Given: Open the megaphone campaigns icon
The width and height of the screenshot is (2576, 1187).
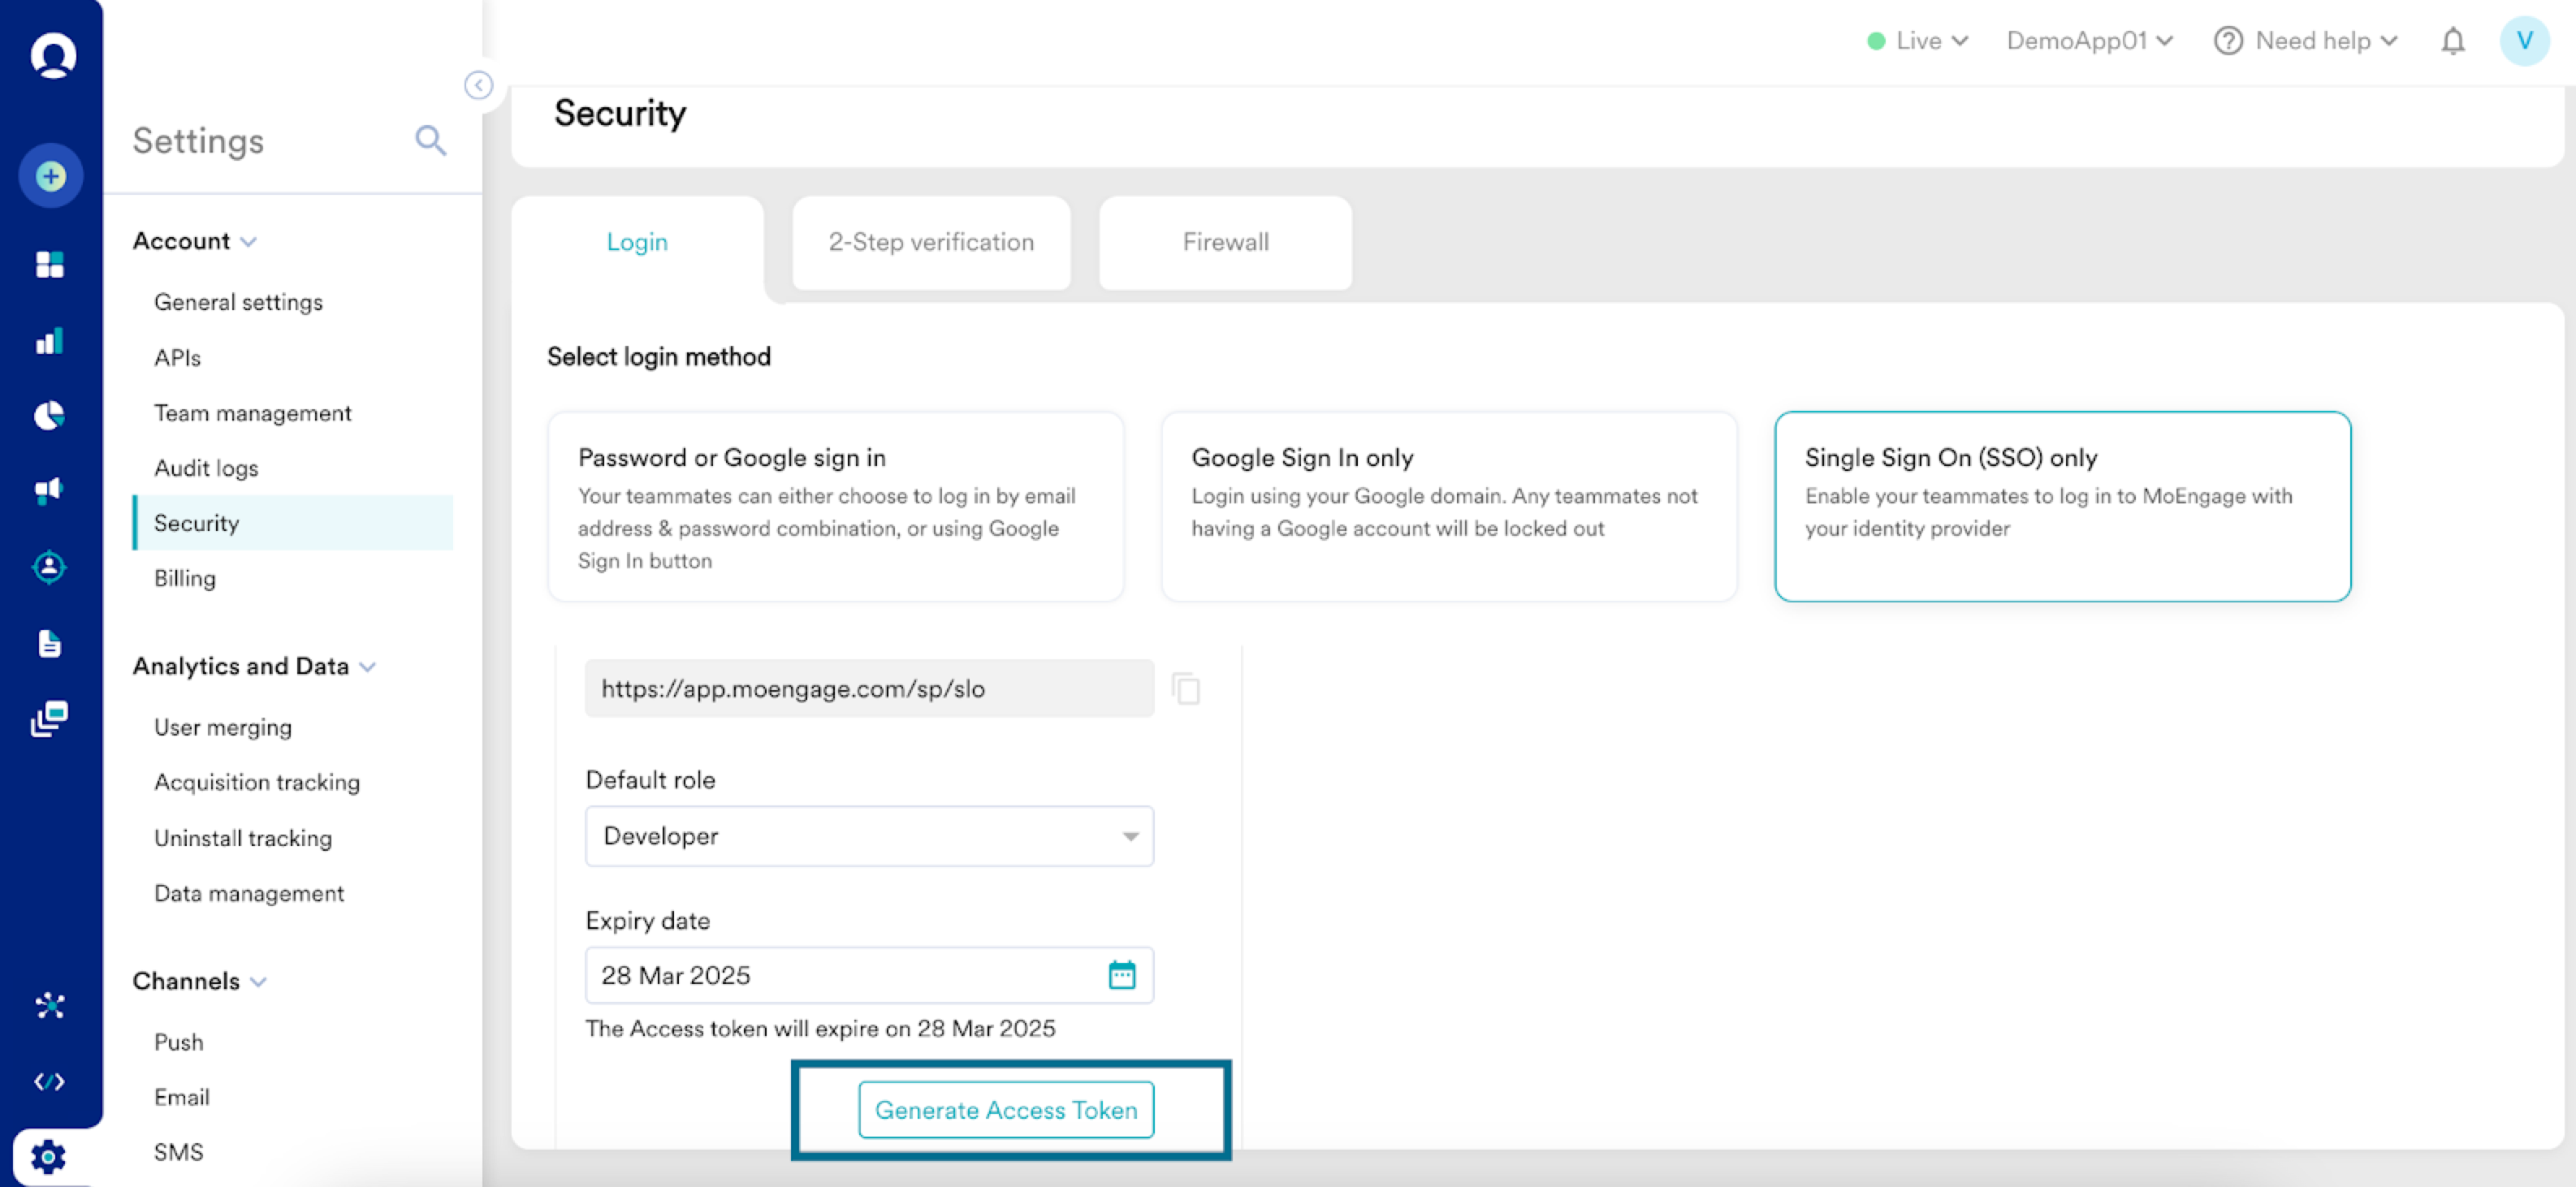Looking at the screenshot, I should point(50,490).
